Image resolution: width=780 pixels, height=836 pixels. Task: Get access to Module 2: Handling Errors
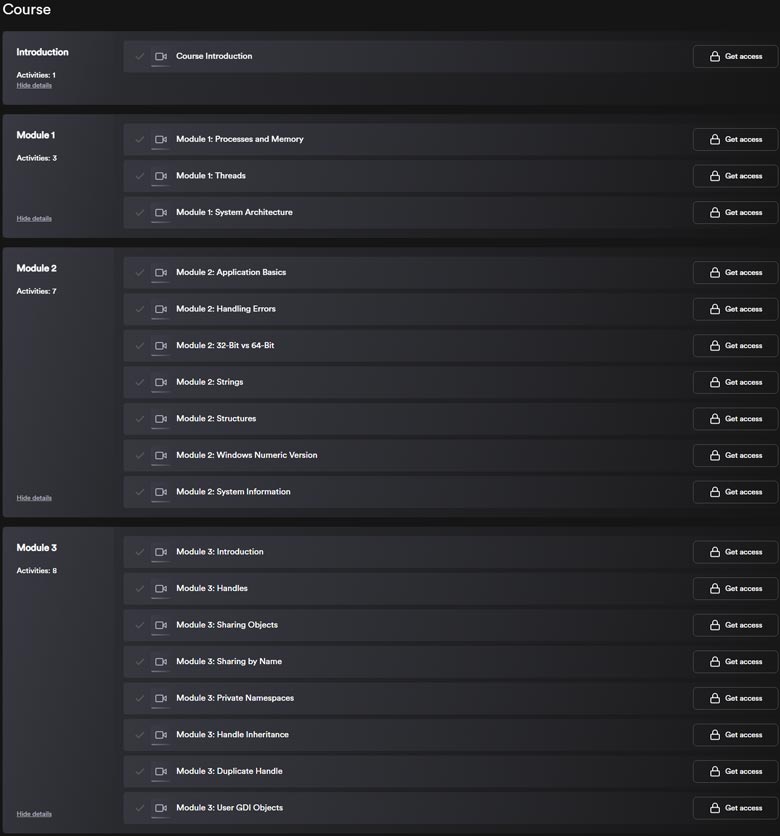[736, 309]
